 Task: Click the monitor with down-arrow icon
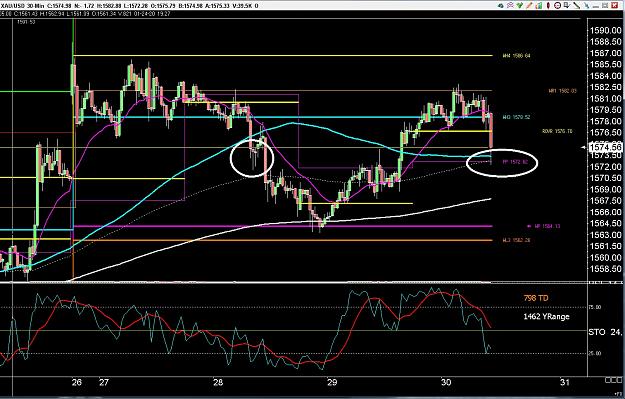[567, 6]
